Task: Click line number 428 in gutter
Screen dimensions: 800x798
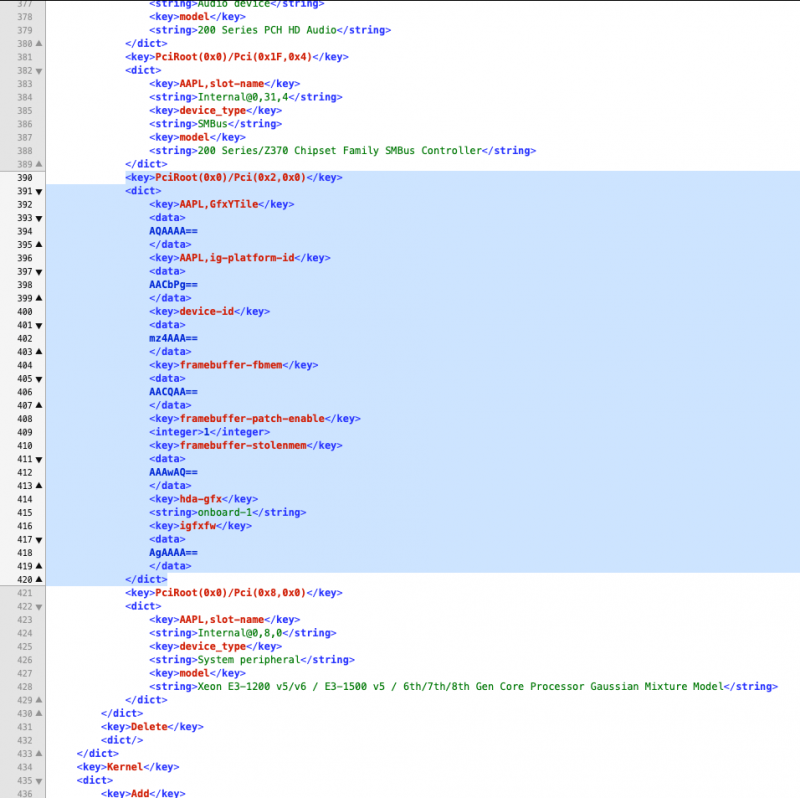Action: (x=24, y=687)
